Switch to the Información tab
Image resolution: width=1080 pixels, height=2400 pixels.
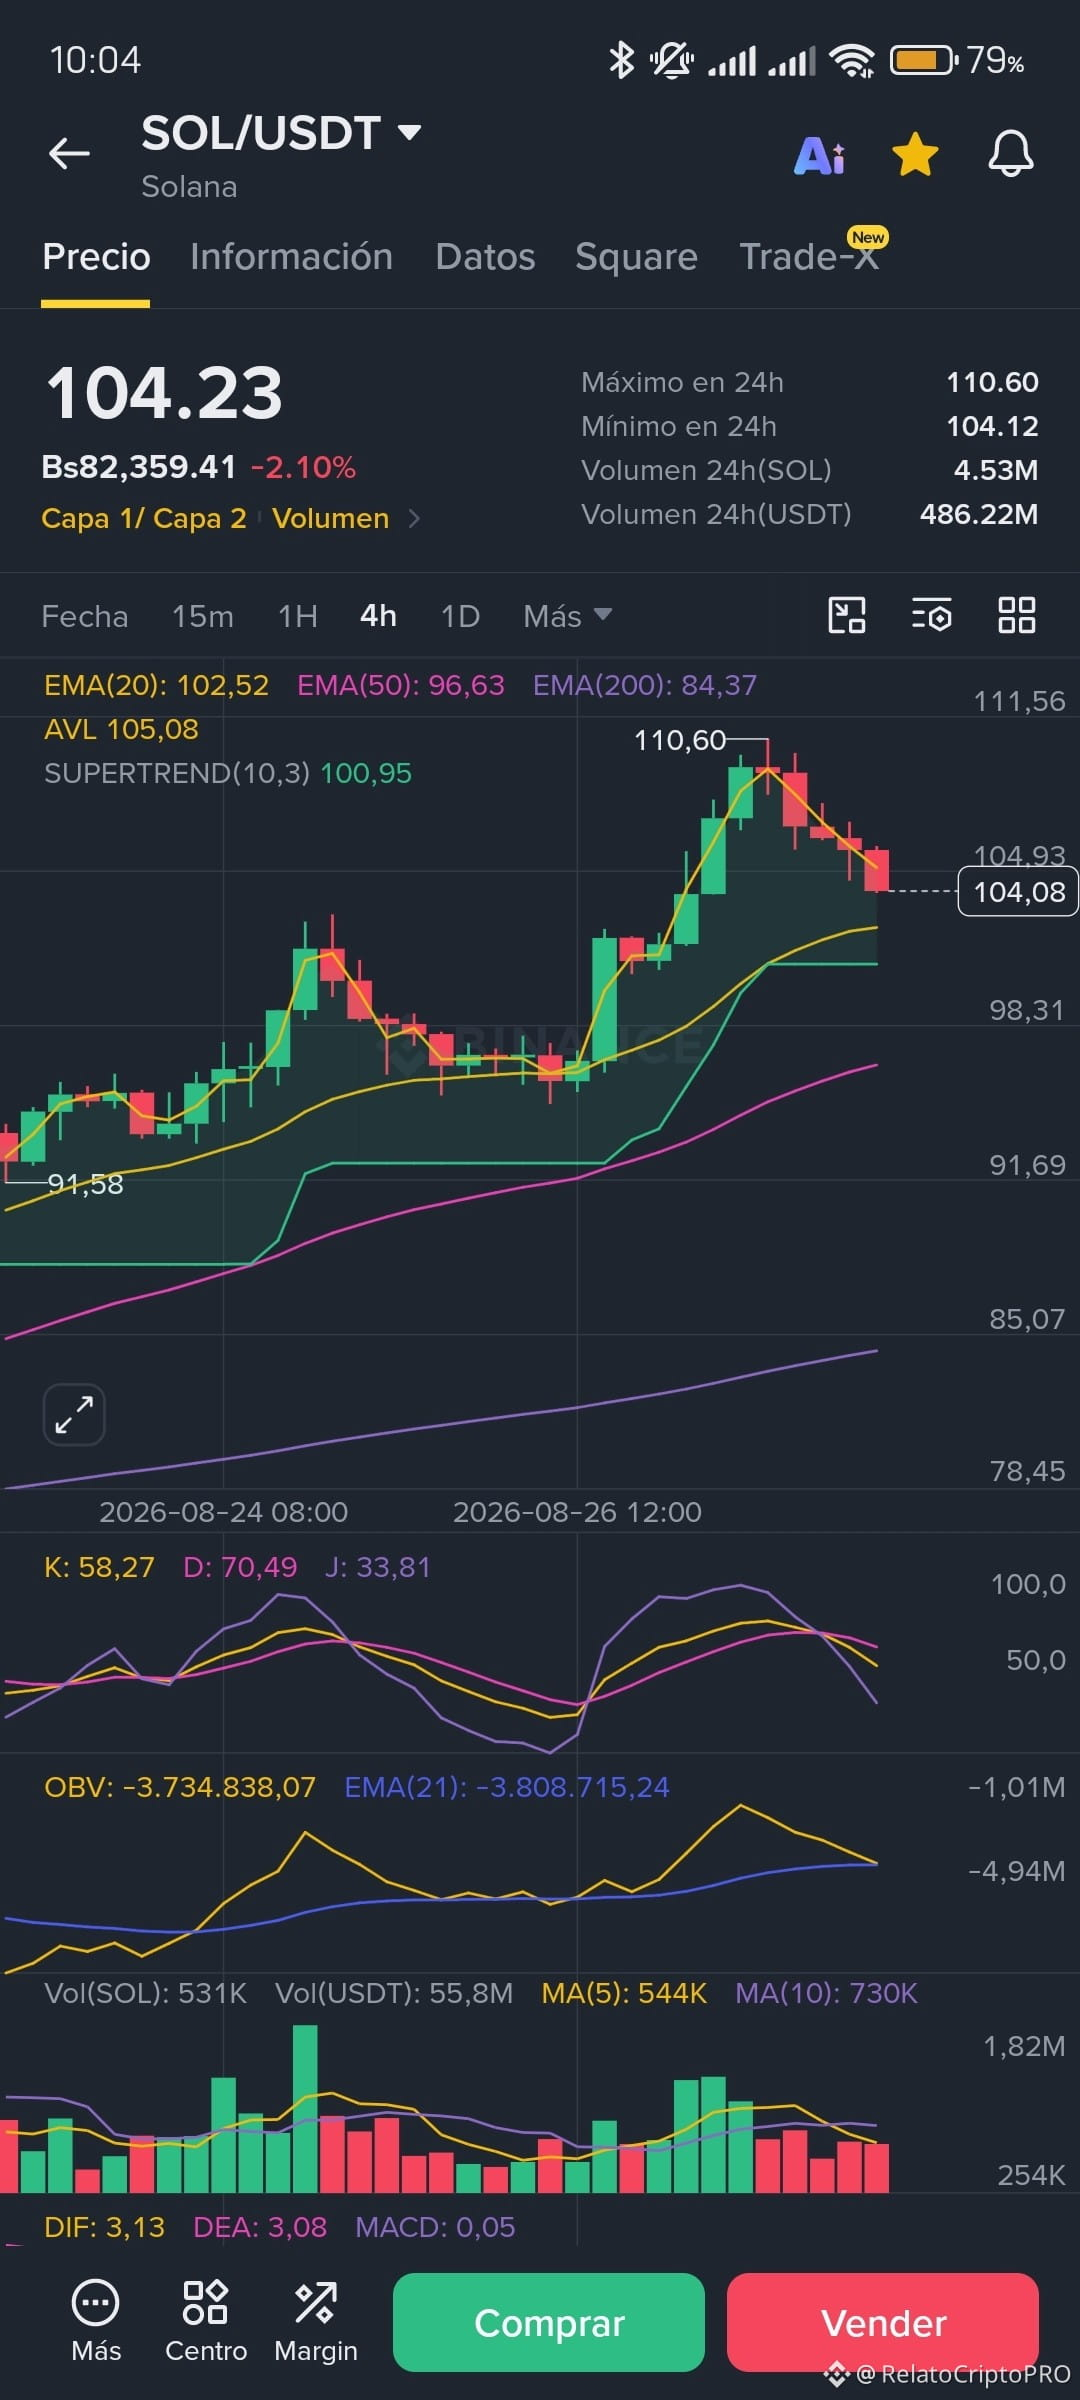[291, 257]
